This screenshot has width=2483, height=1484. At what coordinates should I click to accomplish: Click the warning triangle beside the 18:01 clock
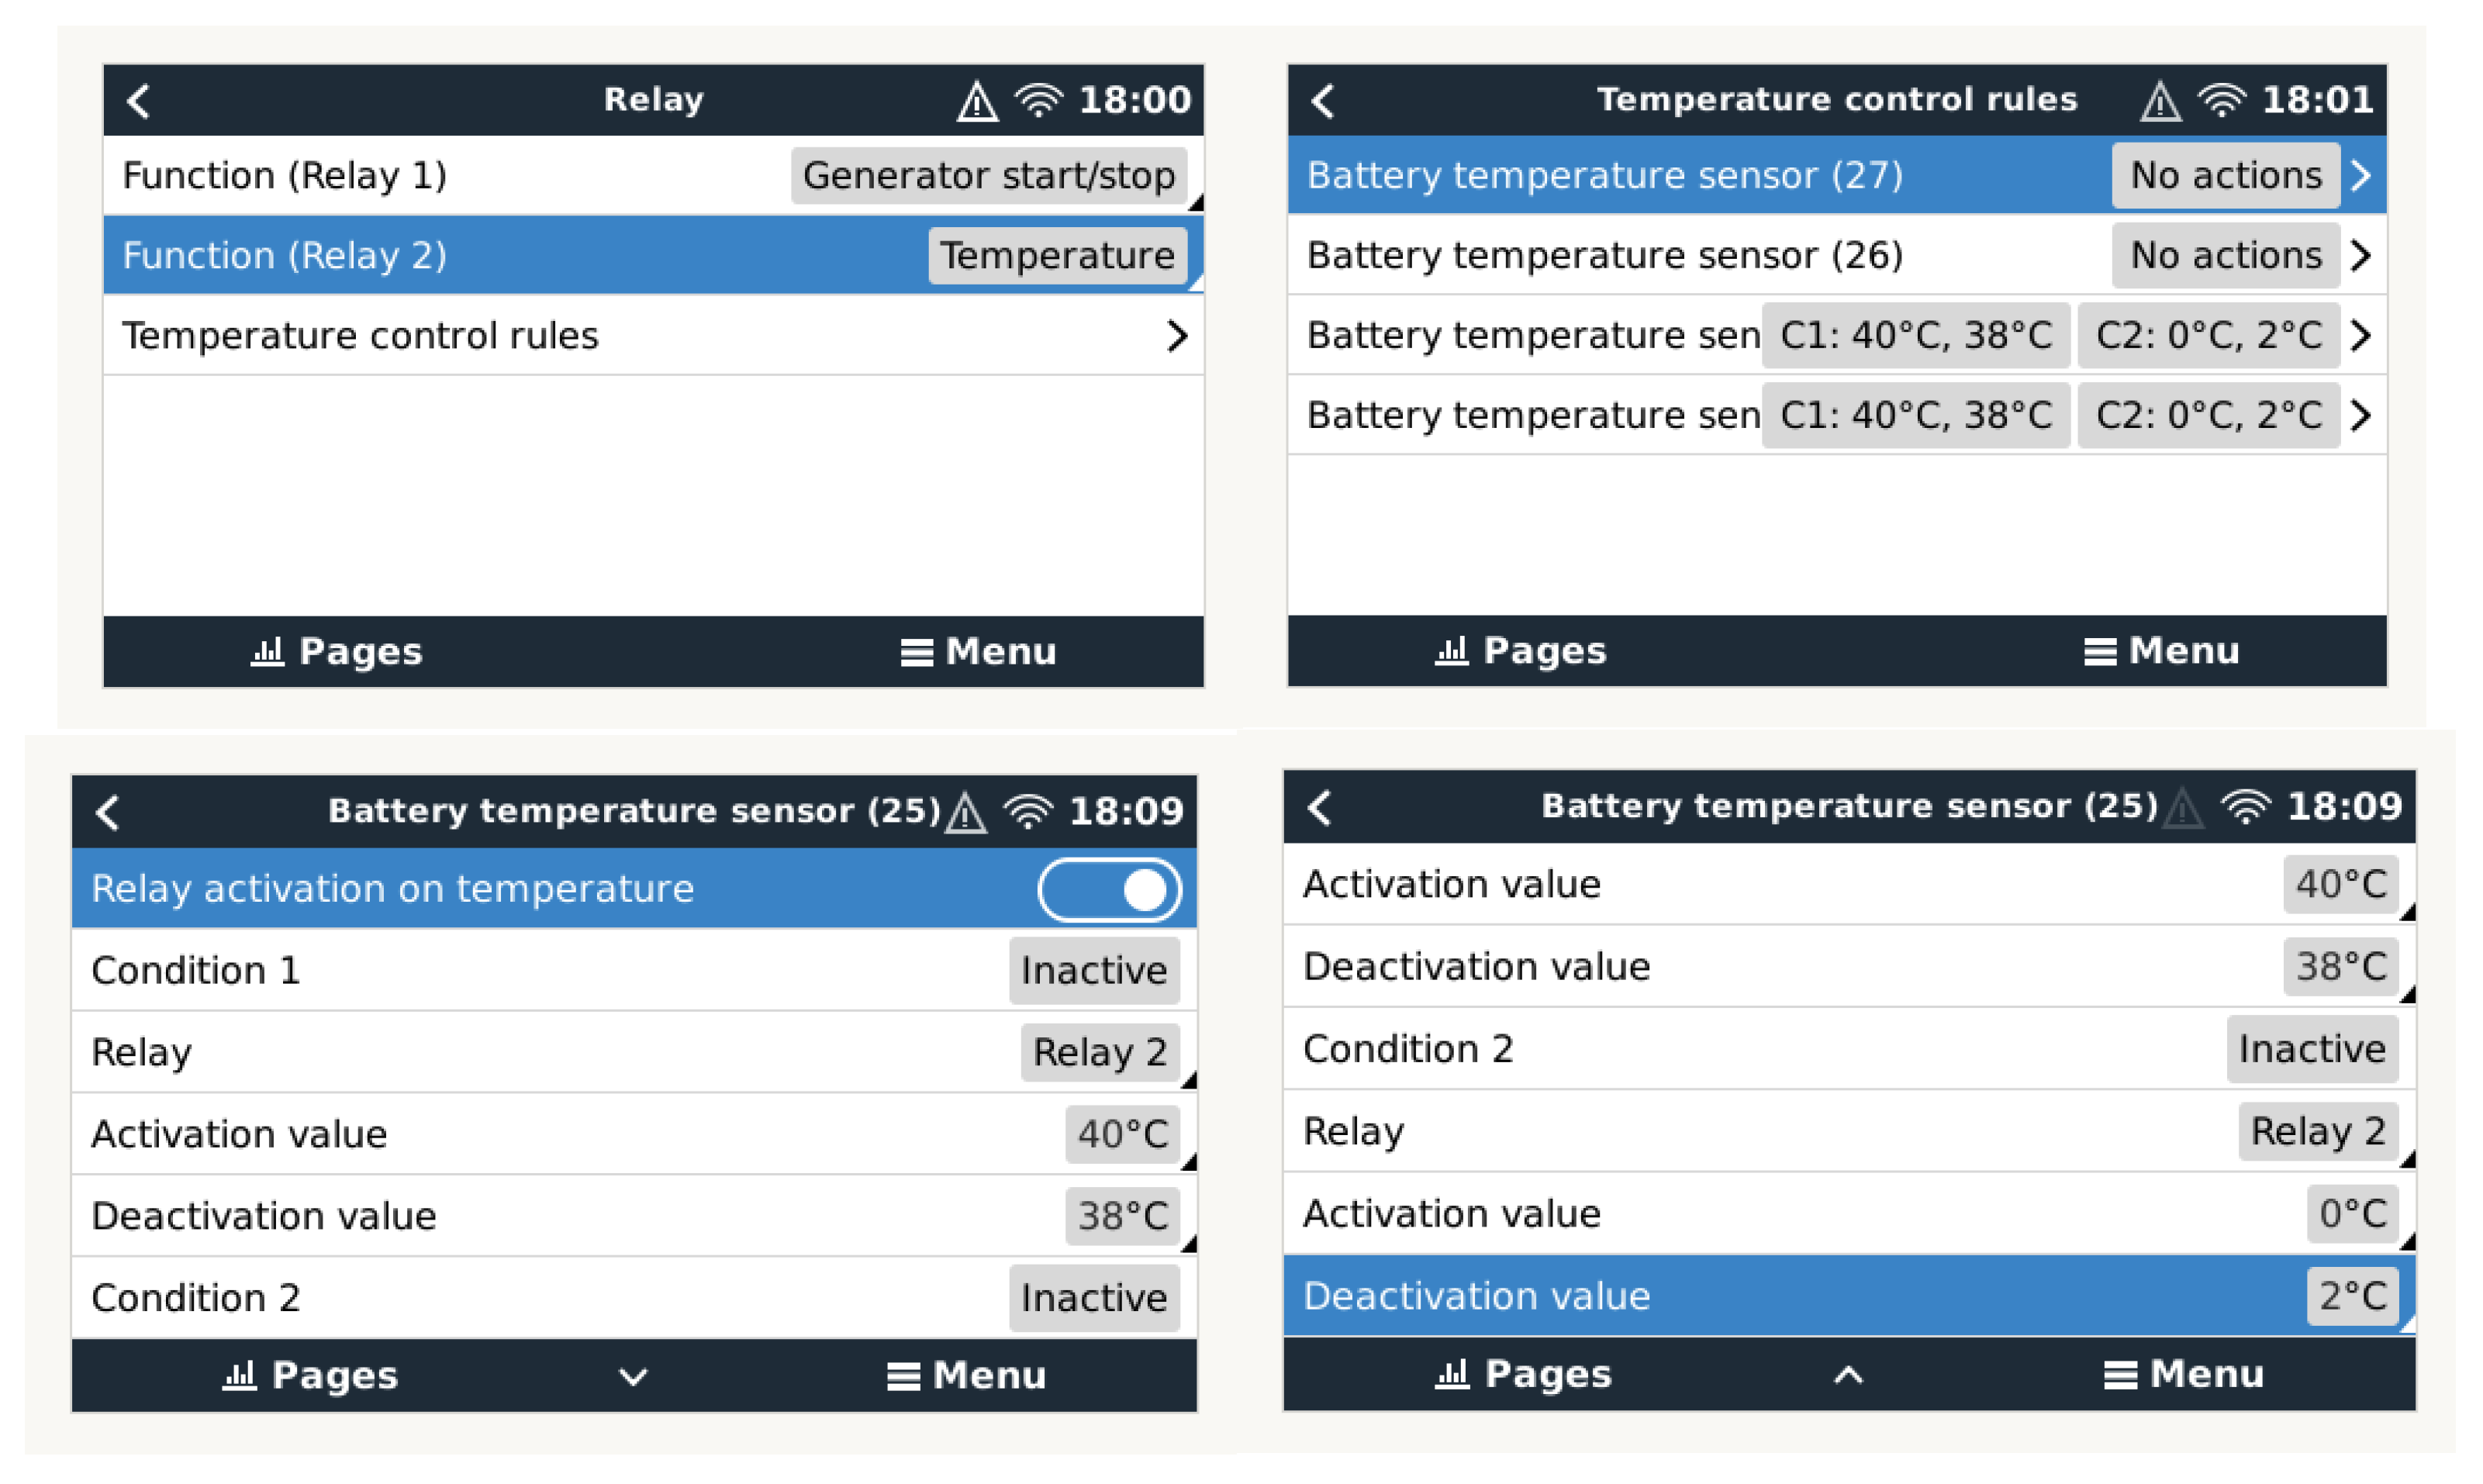click(2160, 102)
